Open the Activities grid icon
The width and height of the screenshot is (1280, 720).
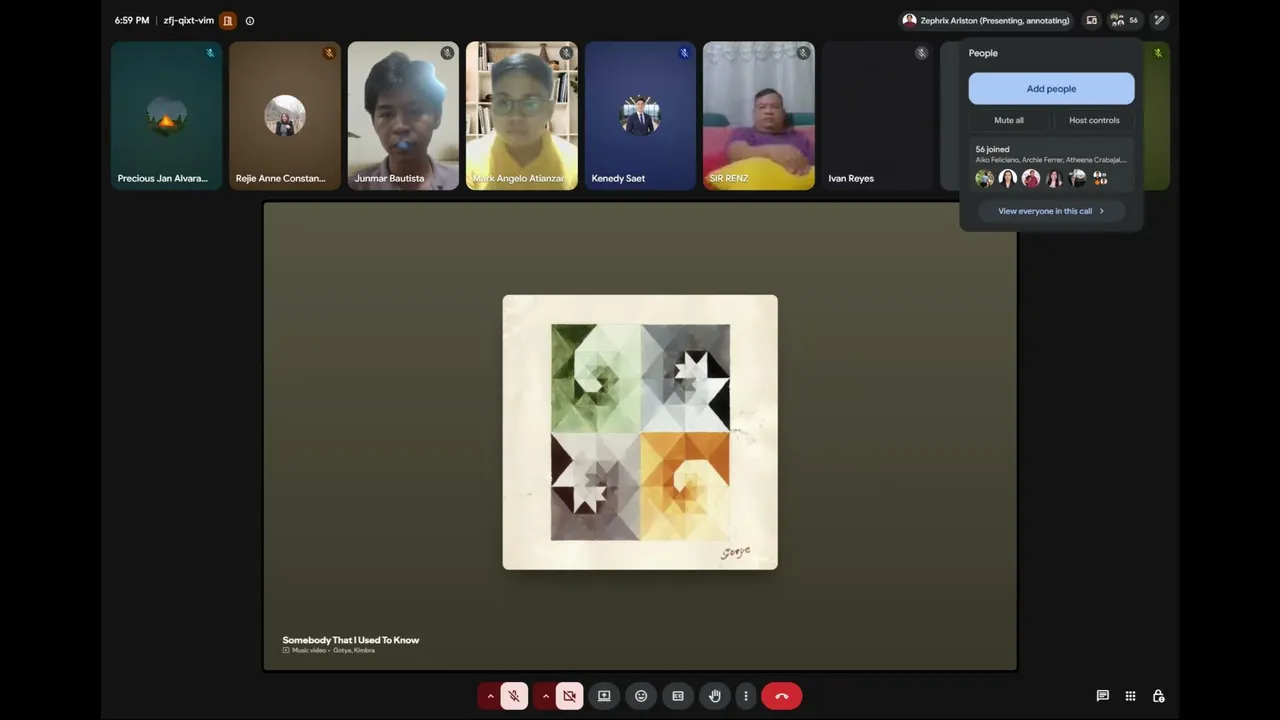pyautogui.click(x=1130, y=696)
